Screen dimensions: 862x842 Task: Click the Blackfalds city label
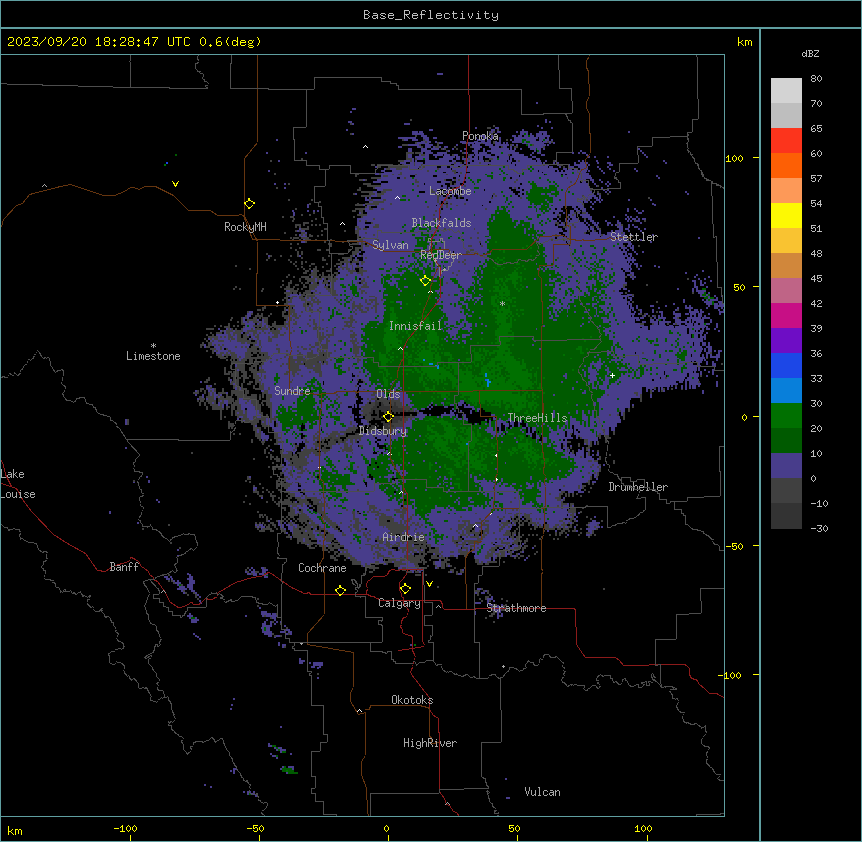pos(441,223)
